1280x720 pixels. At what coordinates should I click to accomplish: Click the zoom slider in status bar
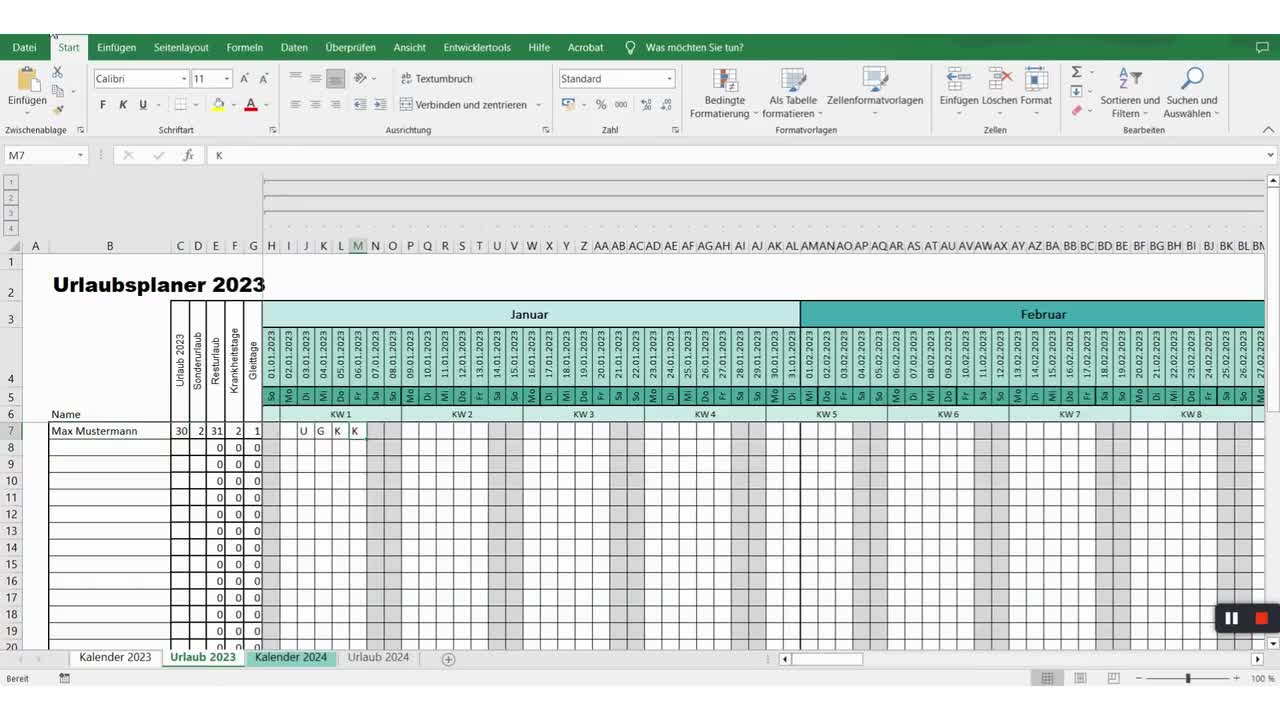(1188, 678)
